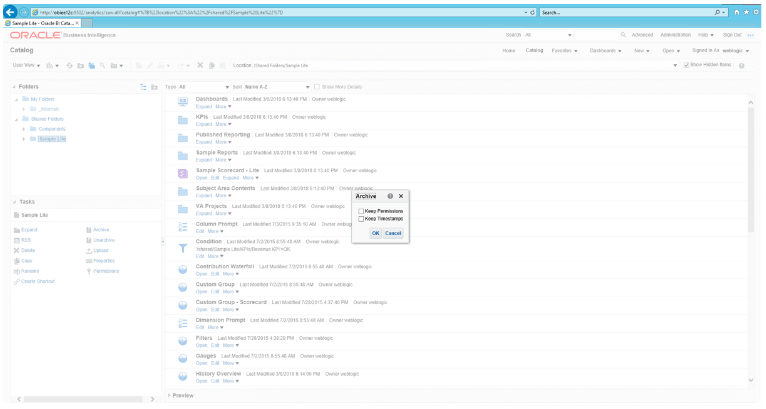Viewport: 766px width, 409px height.
Task: Click the catalog toolbar copy icon
Action: [x=212, y=65]
